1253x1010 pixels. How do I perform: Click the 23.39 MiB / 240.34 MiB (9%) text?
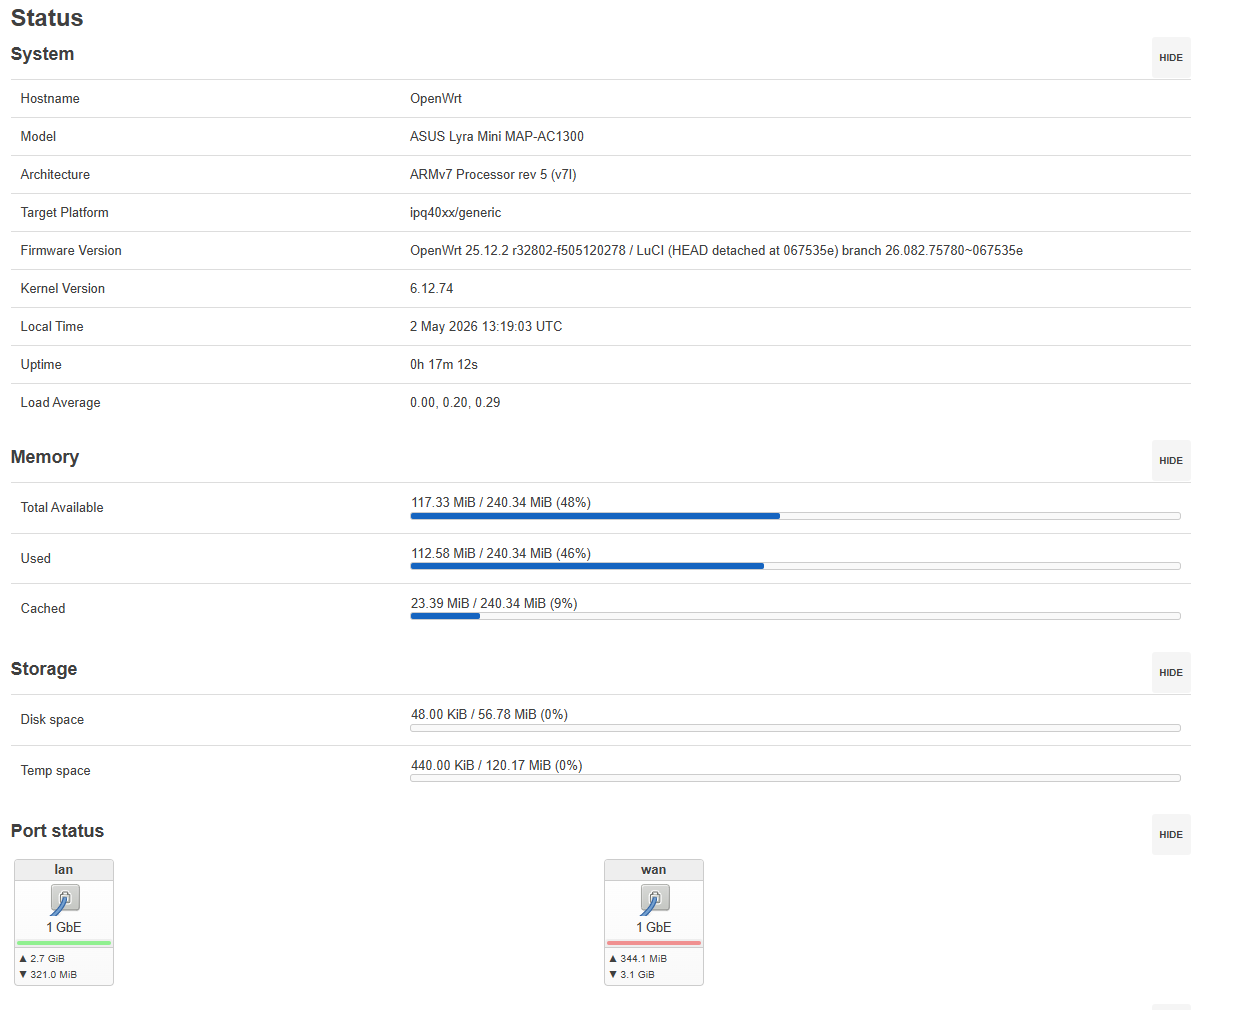pyautogui.click(x=494, y=604)
